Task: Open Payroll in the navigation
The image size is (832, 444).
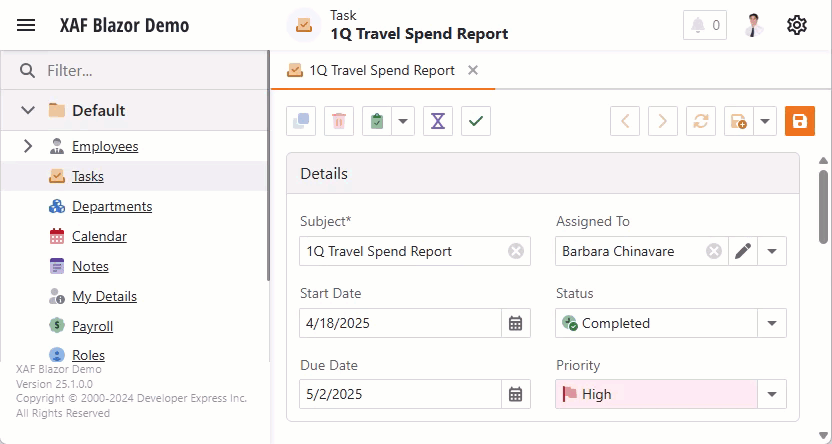Action: click(92, 326)
